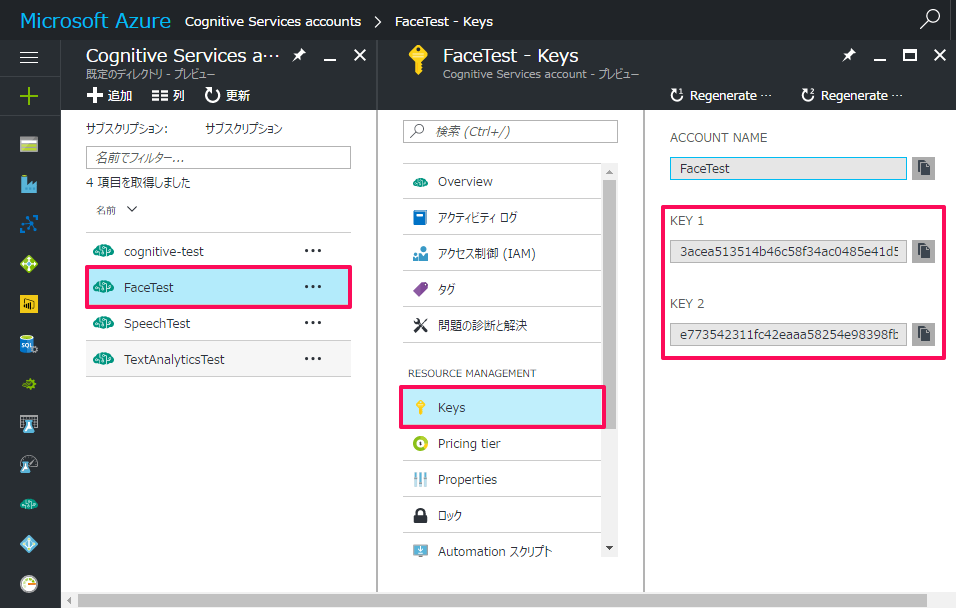Click the green plus New resource icon
Image resolution: width=956 pixels, height=608 pixels.
[x=29, y=96]
